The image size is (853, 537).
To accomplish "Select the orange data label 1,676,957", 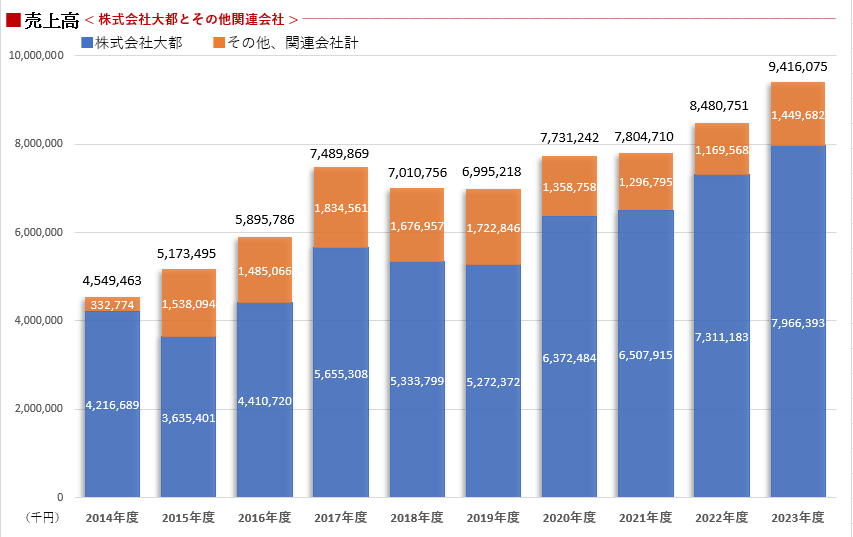I will 417,226.
